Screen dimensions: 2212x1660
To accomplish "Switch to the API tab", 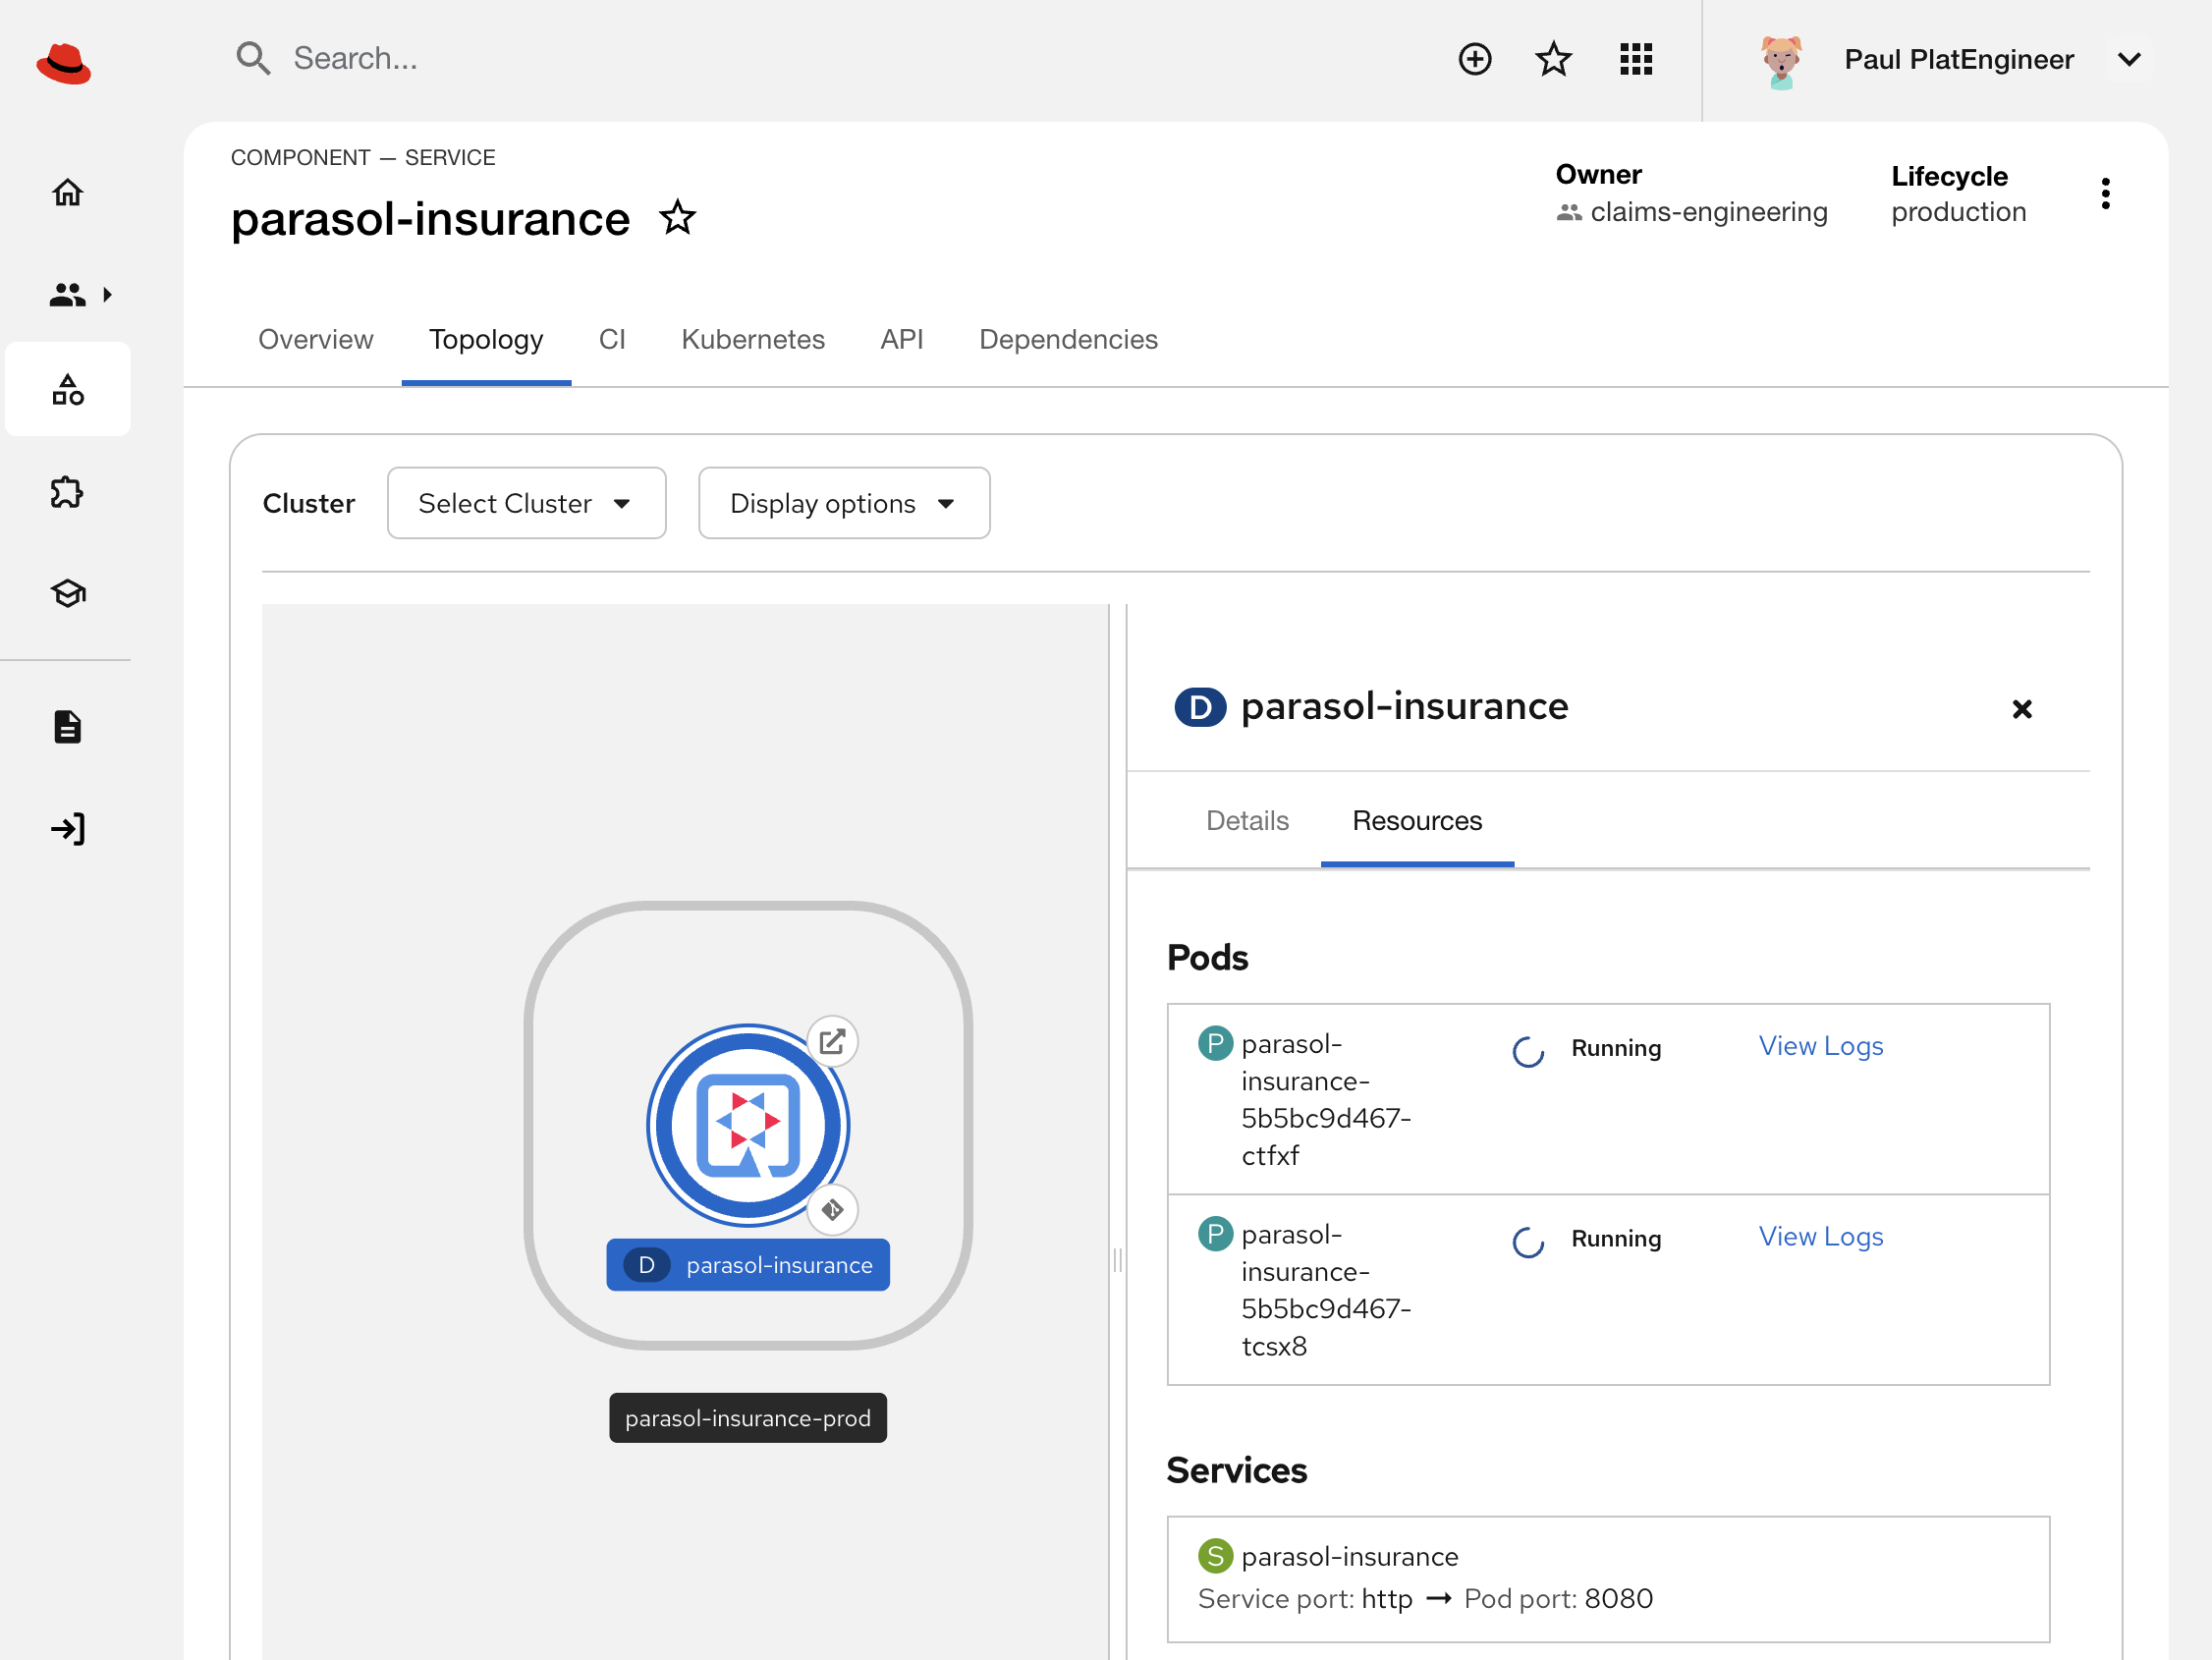I will 902,340.
